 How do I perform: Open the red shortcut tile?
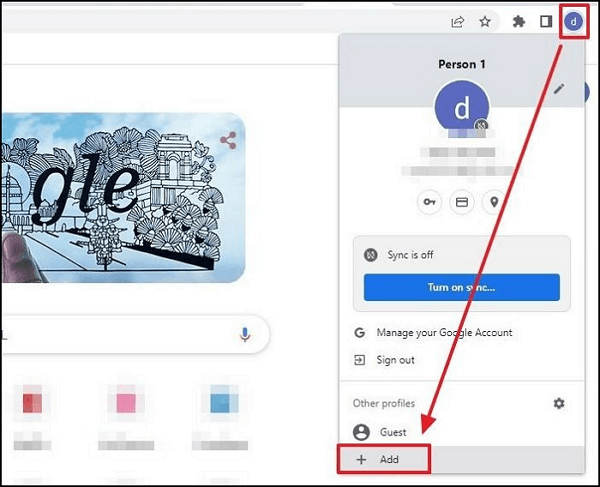click(33, 403)
